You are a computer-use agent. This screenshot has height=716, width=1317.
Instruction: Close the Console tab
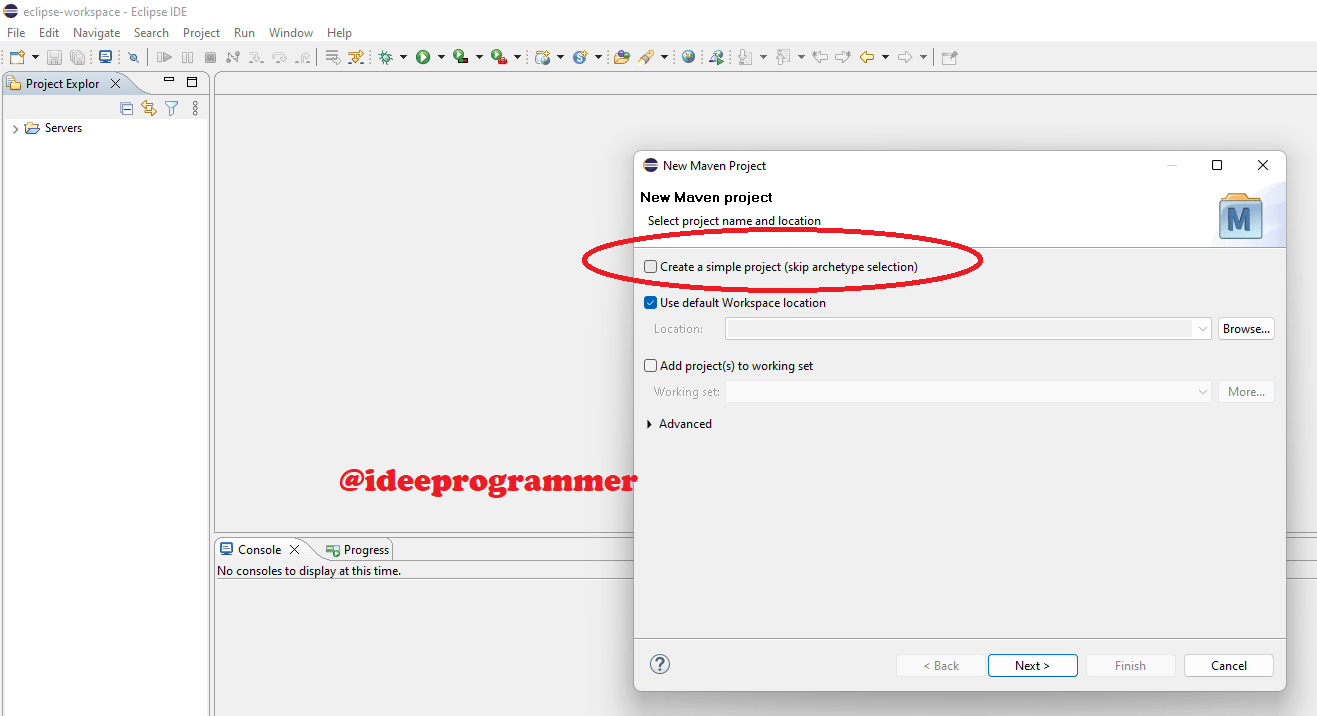pyautogui.click(x=295, y=550)
